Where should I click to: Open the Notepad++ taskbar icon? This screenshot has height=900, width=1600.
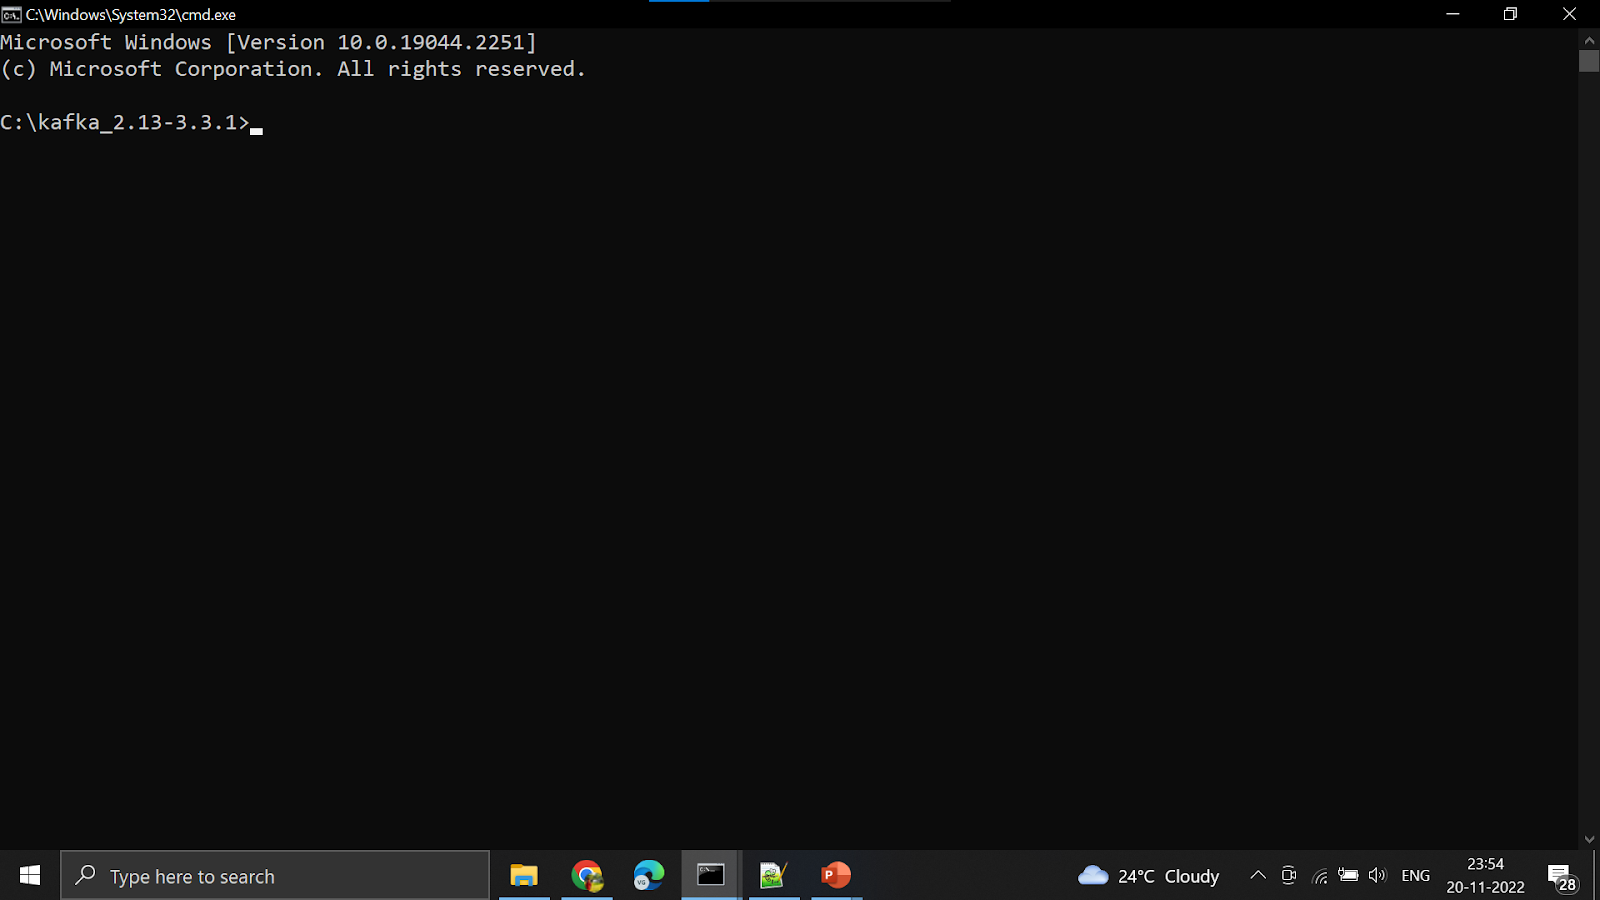tap(773, 876)
